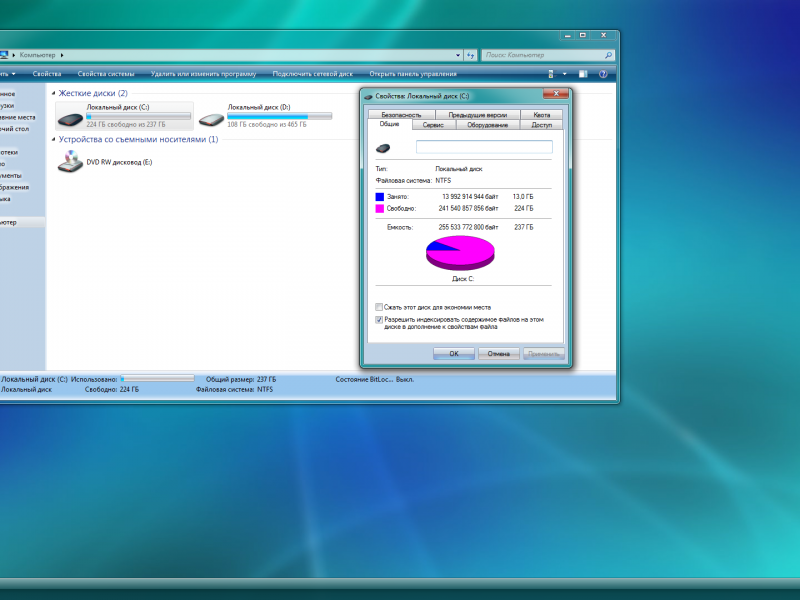Screen dimensions: 800x600
Task: Click the '255 533 772 800 байт' capacity value
Action: click(x=468, y=228)
